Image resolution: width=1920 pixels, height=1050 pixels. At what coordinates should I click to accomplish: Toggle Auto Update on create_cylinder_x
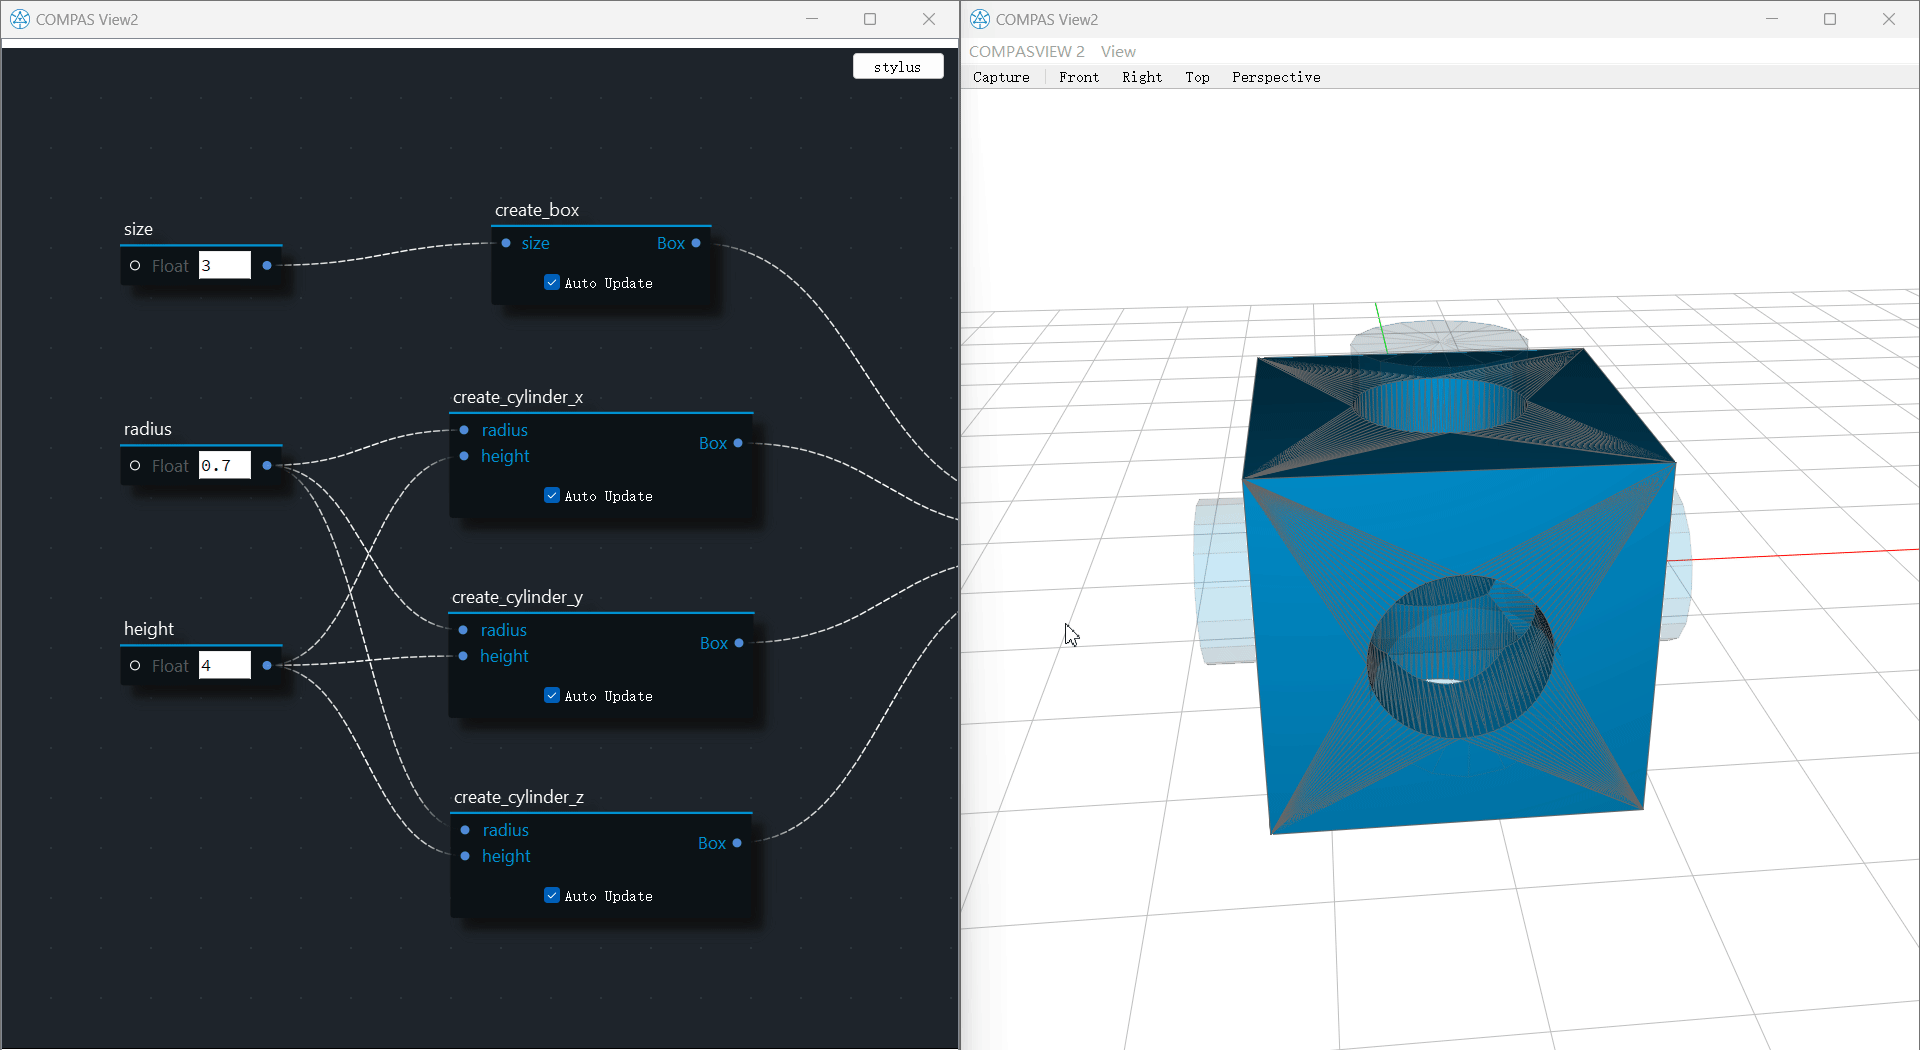click(x=551, y=495)
